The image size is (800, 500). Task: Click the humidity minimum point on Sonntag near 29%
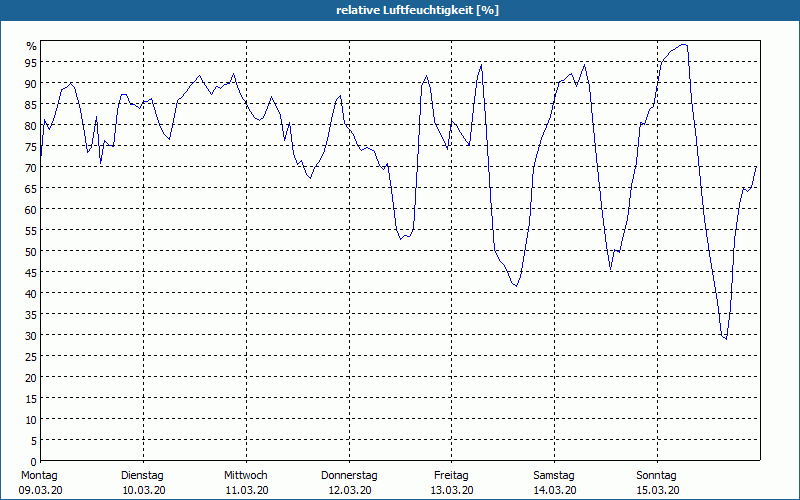(x=726, y=339)
